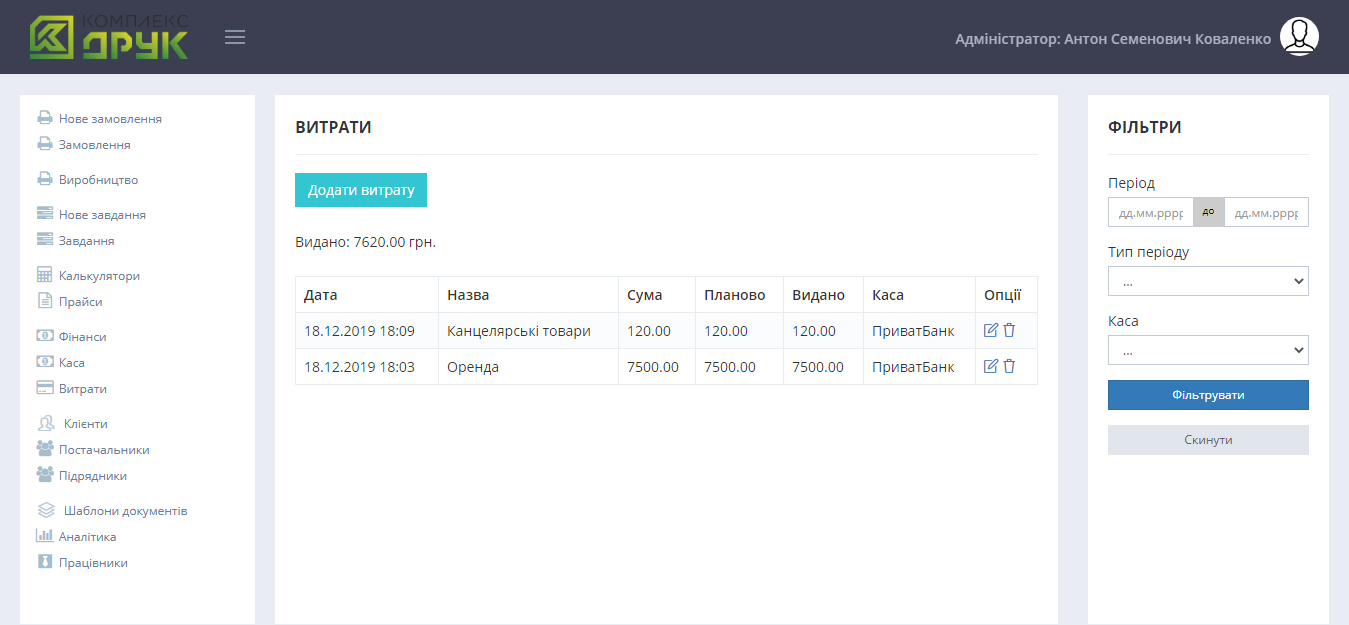Click the period start date field
The height and width of the screenshot is (625, 1349).
click(x=1150, y=213)
